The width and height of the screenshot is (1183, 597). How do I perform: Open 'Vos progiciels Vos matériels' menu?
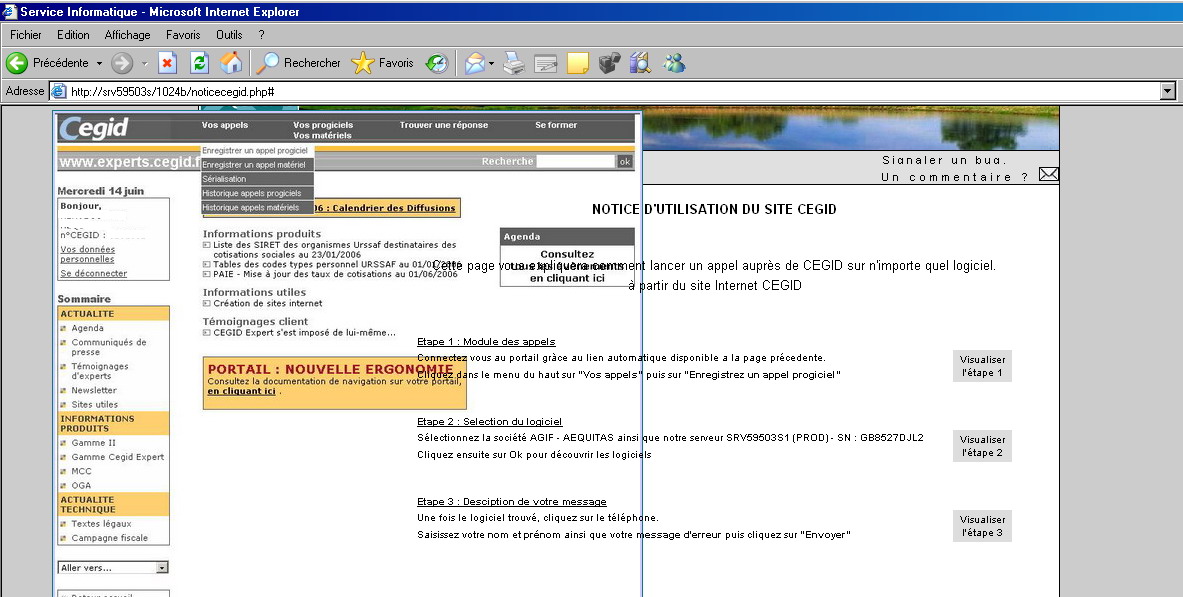pos(323,130)
